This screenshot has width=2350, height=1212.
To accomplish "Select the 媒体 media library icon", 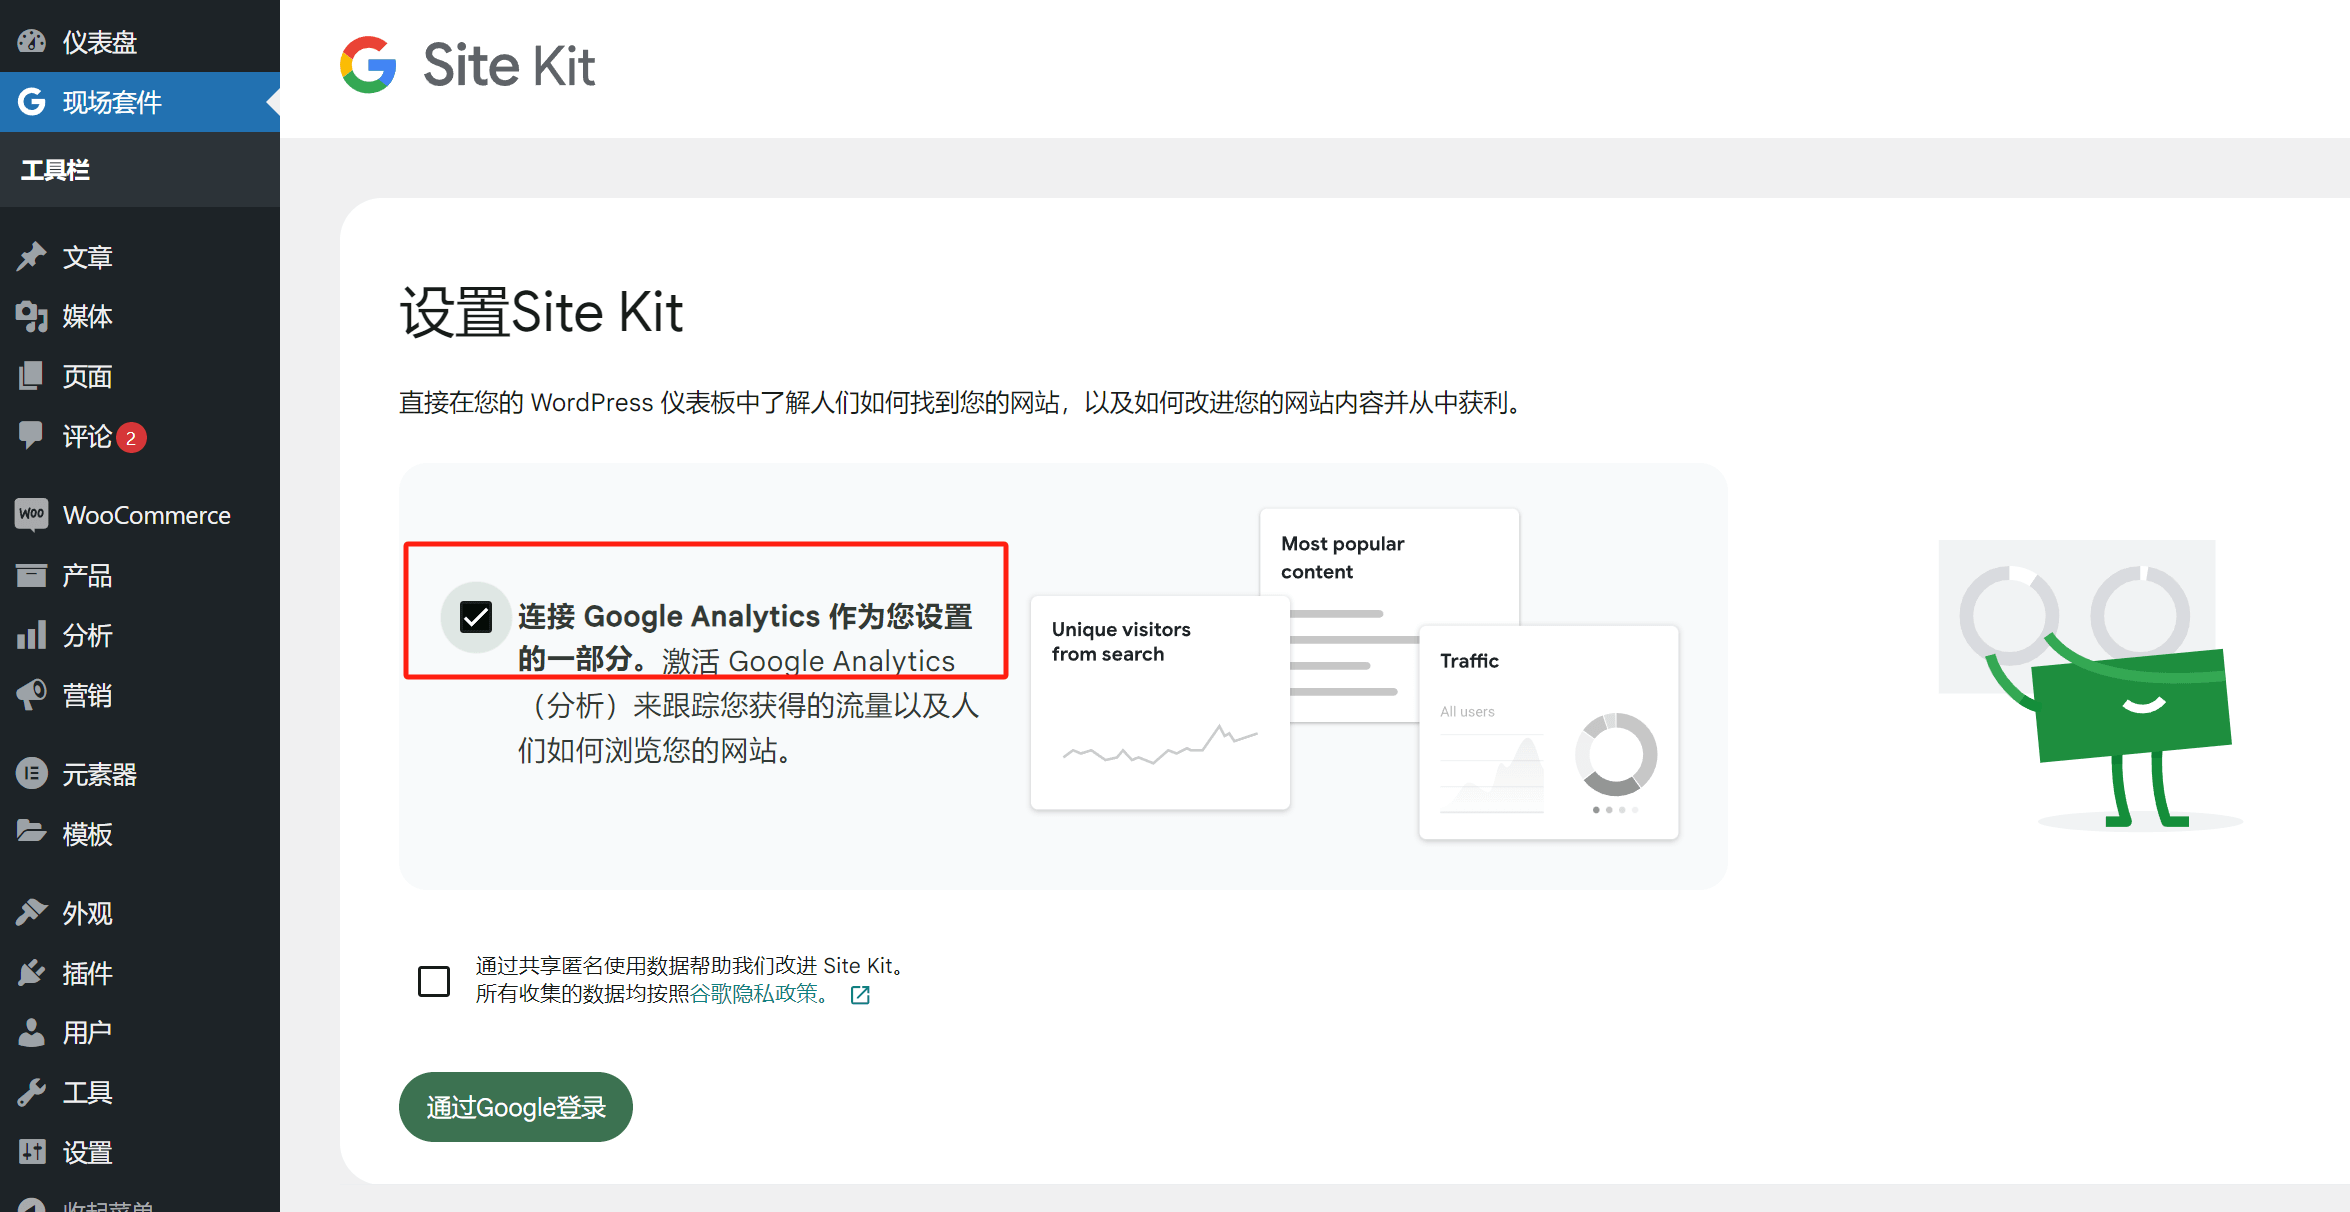I will [33, 316].
